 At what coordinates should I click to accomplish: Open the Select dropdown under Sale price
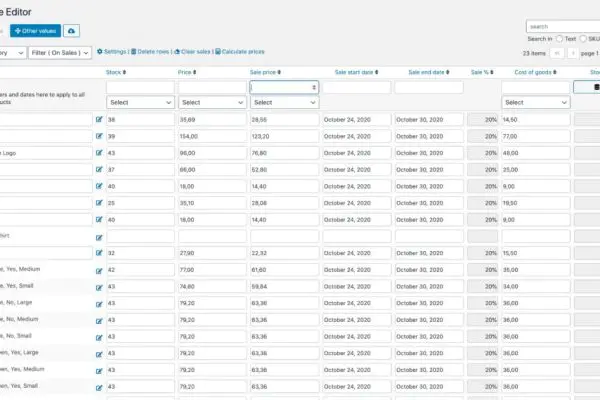point(284,102)
